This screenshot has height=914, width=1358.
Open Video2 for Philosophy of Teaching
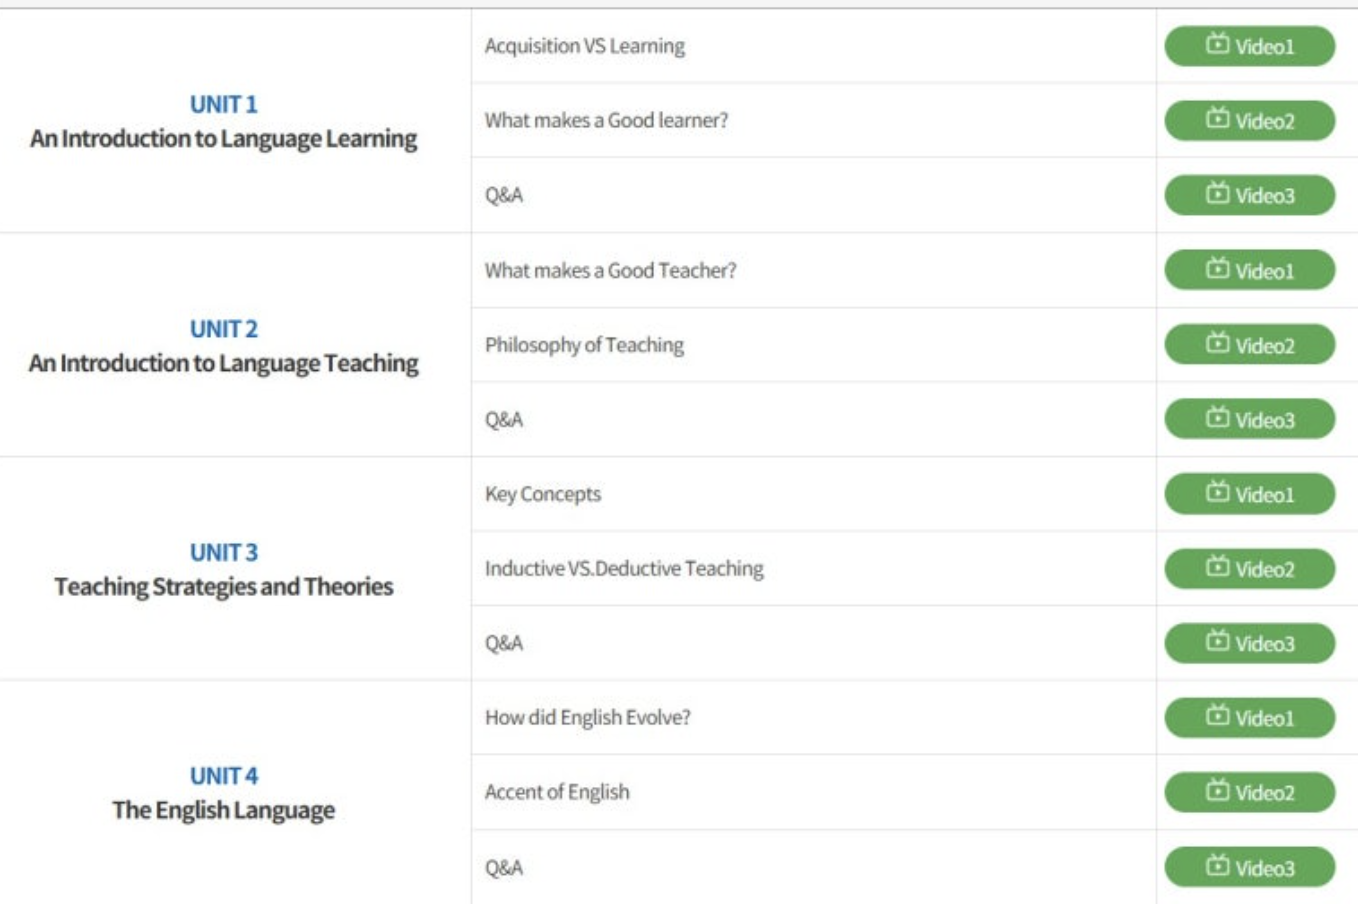[x=1249, y=345]
